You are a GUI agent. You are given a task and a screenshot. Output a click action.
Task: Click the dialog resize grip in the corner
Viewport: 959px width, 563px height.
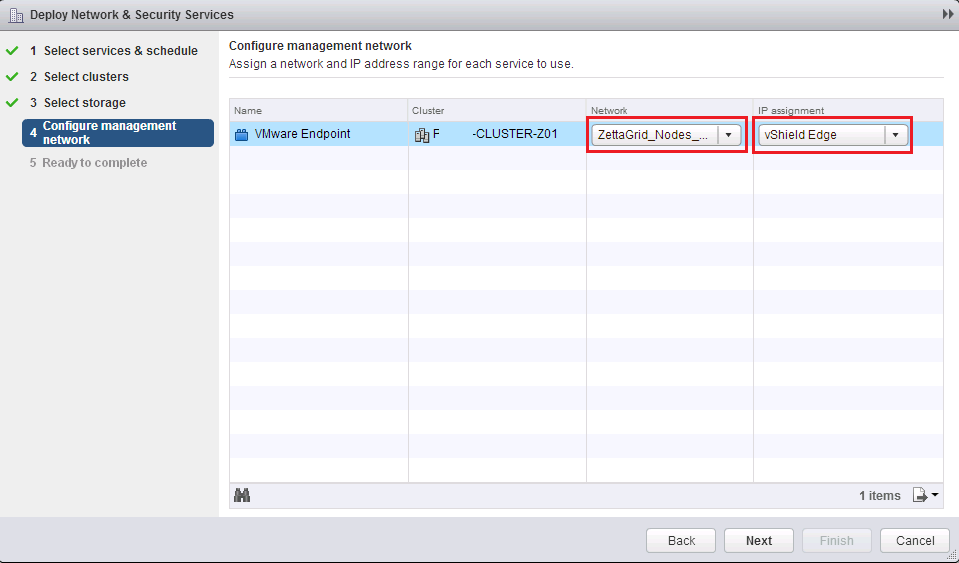953,555
